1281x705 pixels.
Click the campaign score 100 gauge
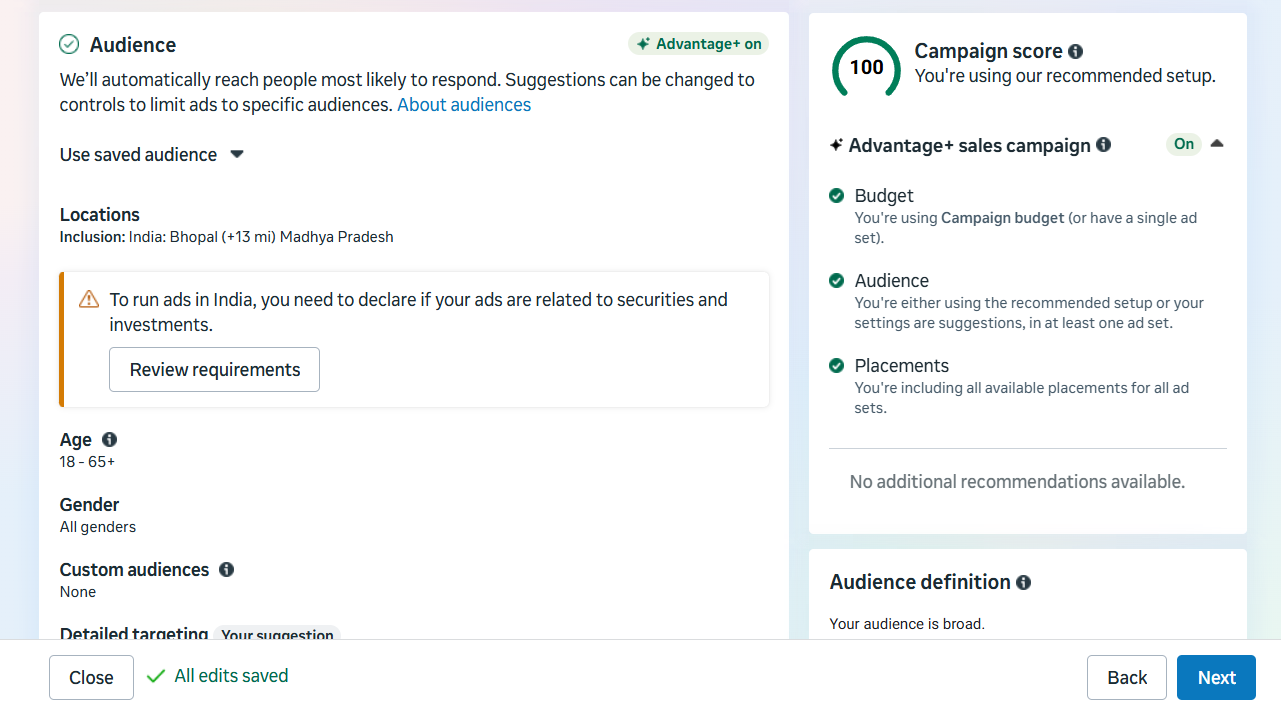click(x=866, y=68)
